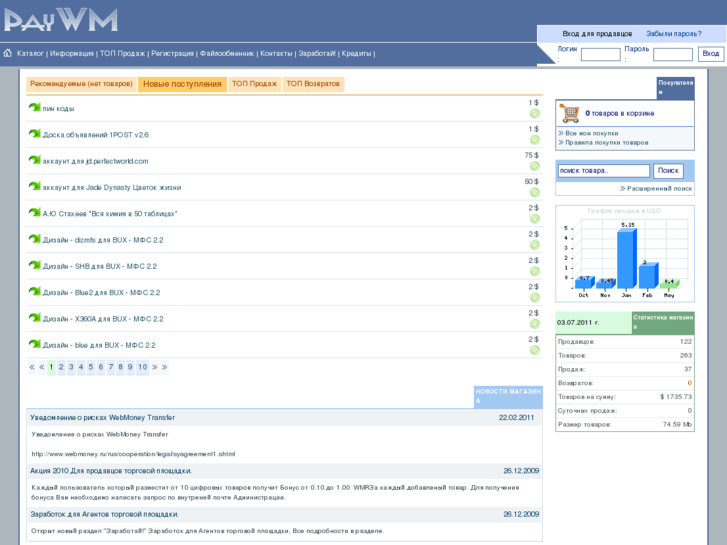This screenshot has width=727, height=545.
Task: Click the Поиск search button
Action: pos(668,171)
